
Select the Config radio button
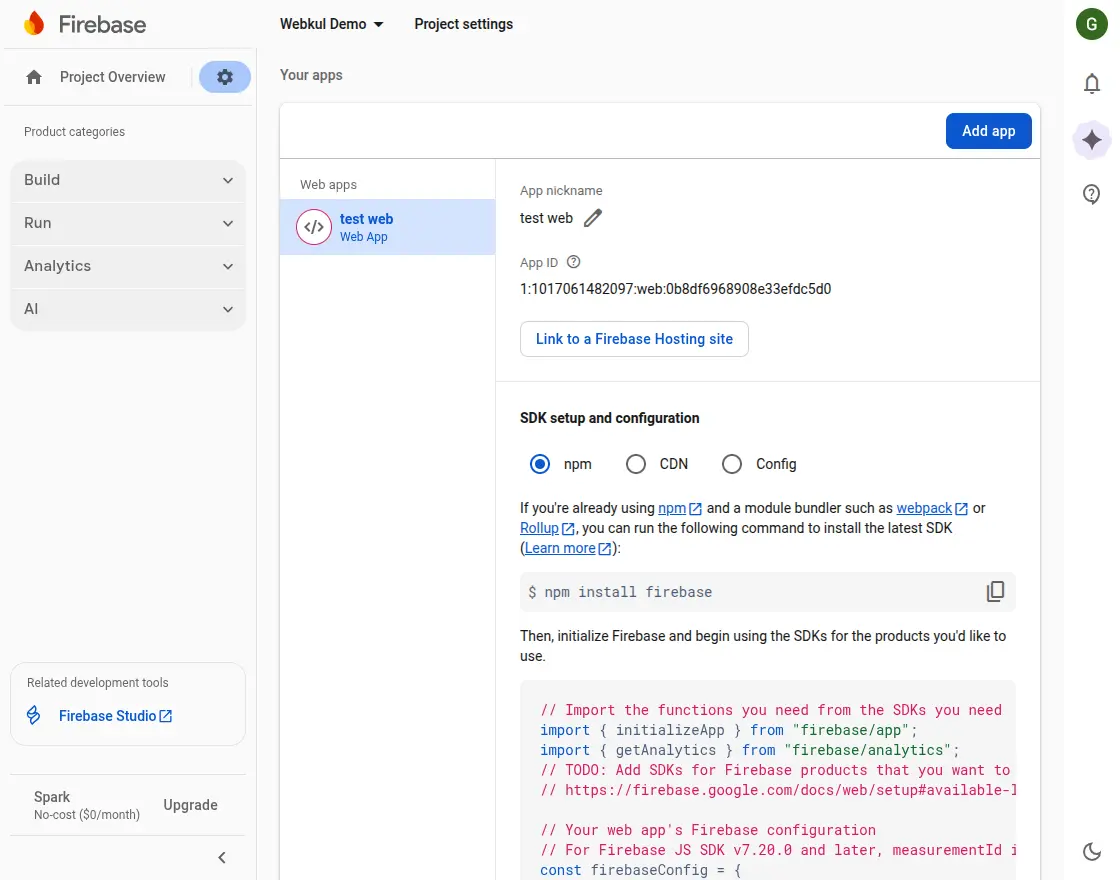pos(732,464)
